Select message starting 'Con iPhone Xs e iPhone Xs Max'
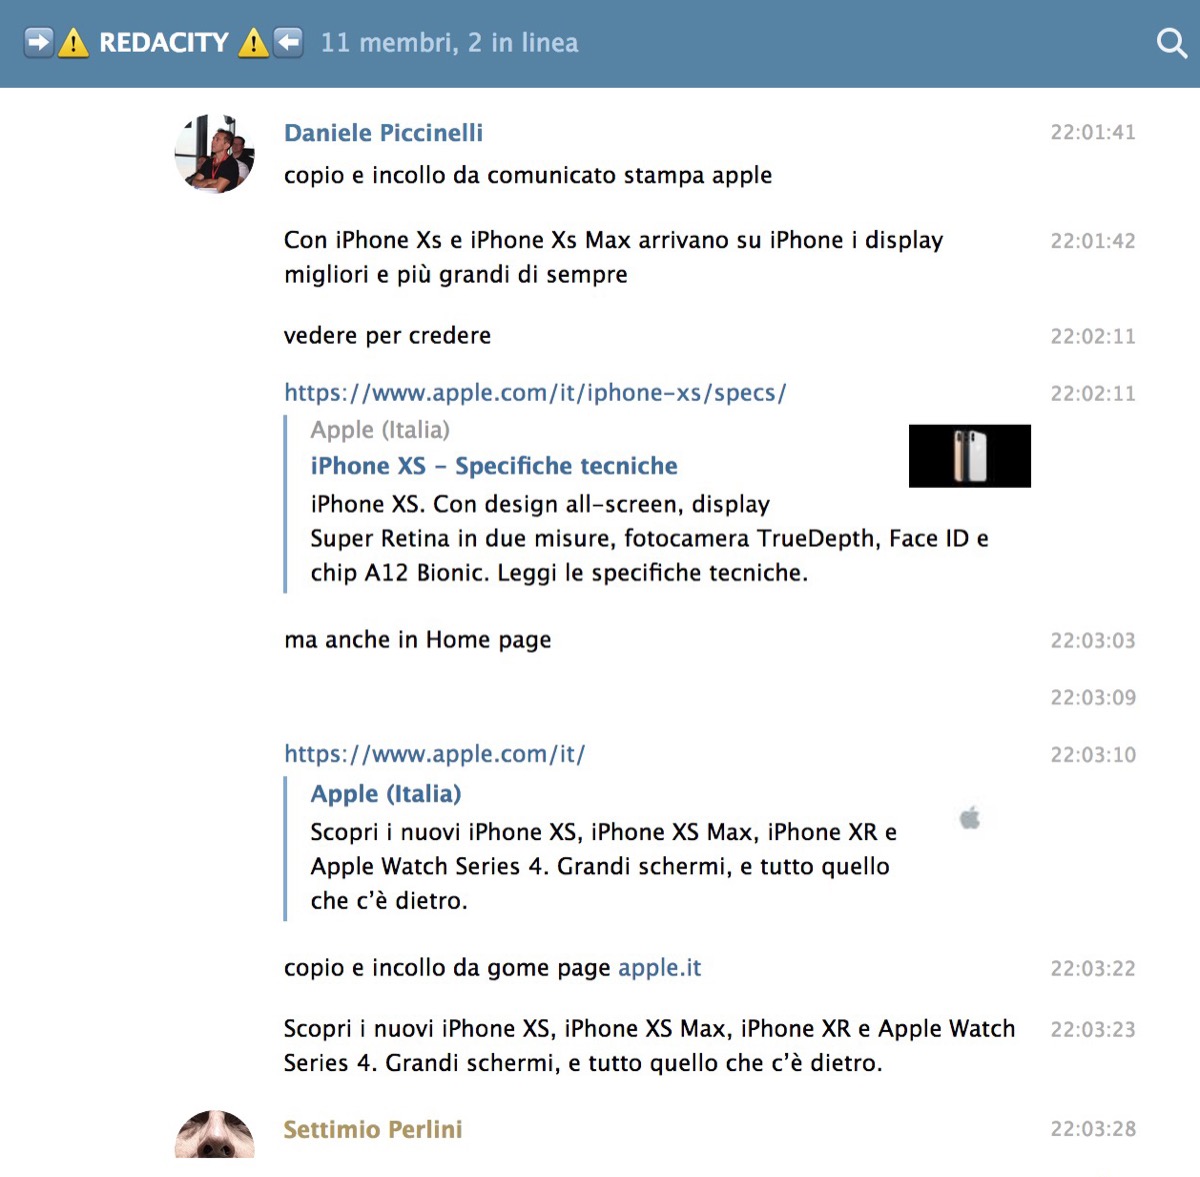 (x=613, y=257)
